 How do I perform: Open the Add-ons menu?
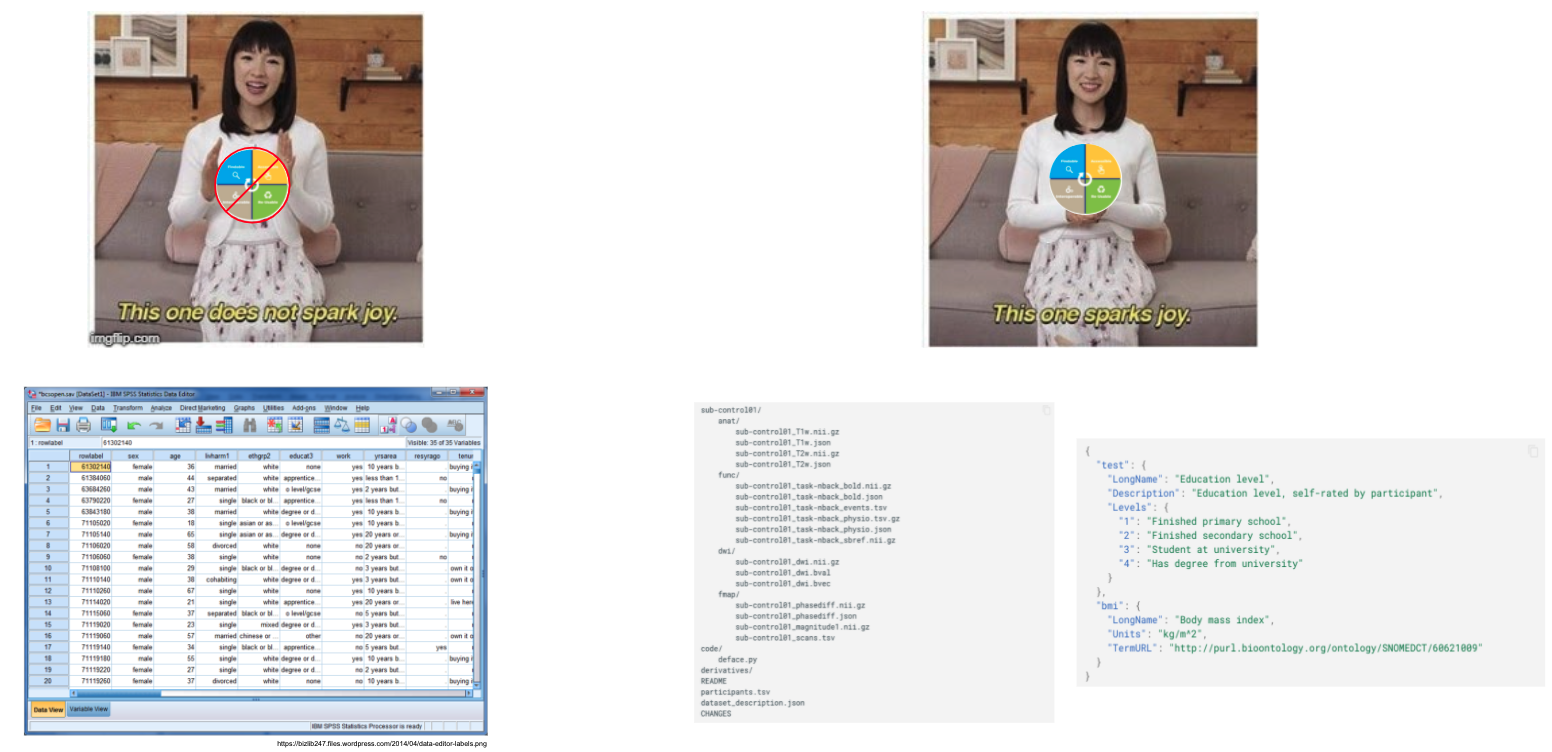pyautogui.click(x=304, y=408)
